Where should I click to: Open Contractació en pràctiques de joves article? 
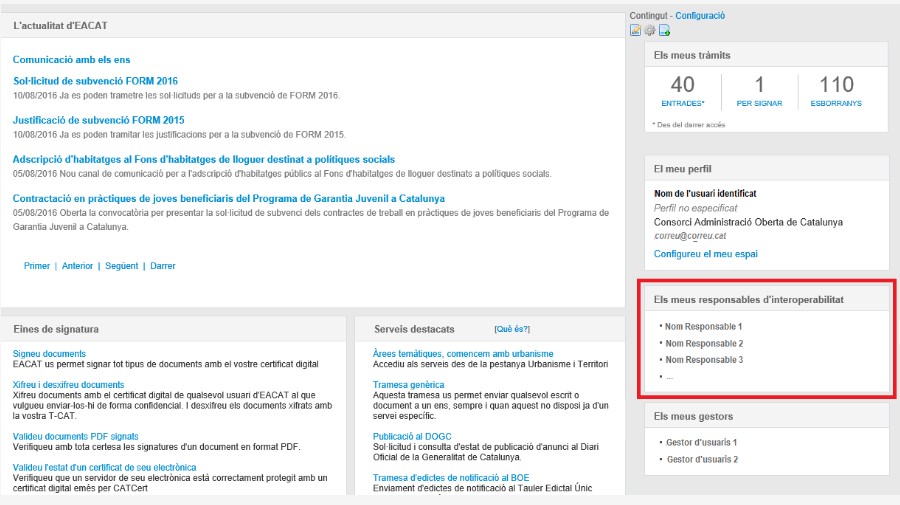229,198
